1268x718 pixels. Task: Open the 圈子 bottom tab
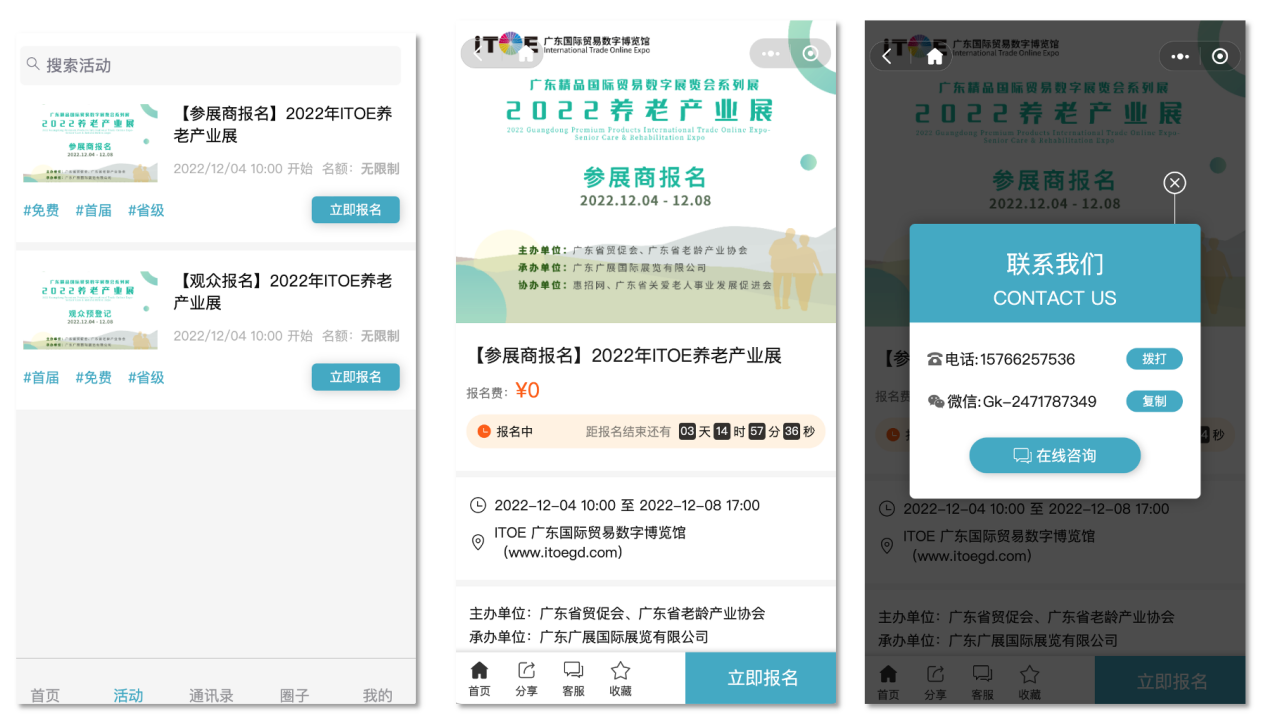(x=294, y=695)
